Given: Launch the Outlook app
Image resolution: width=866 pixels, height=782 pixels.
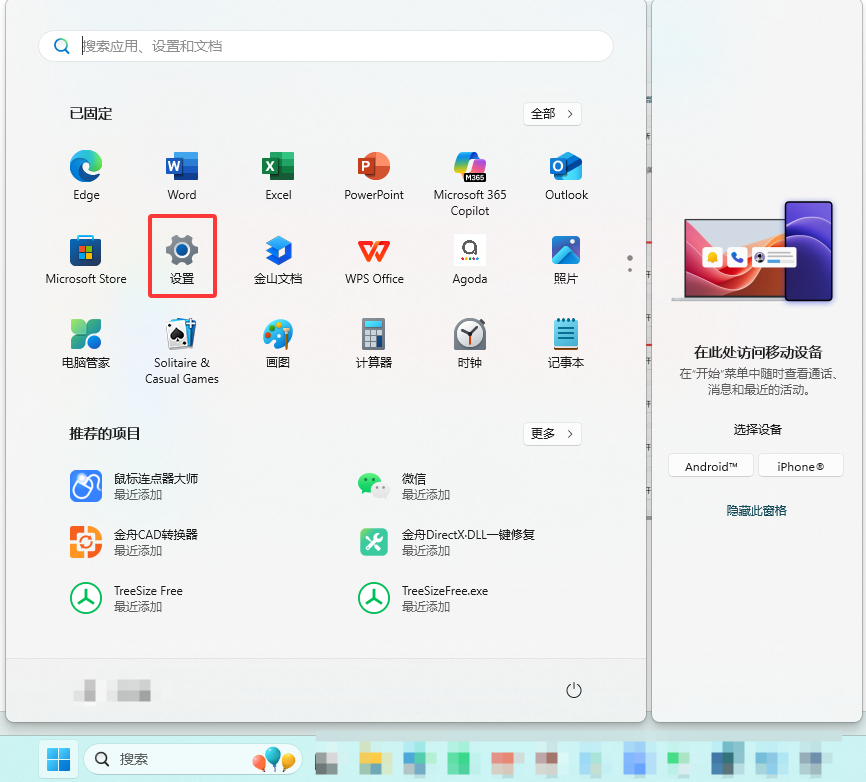Looking at the screenshot, I should click(566, 176).
